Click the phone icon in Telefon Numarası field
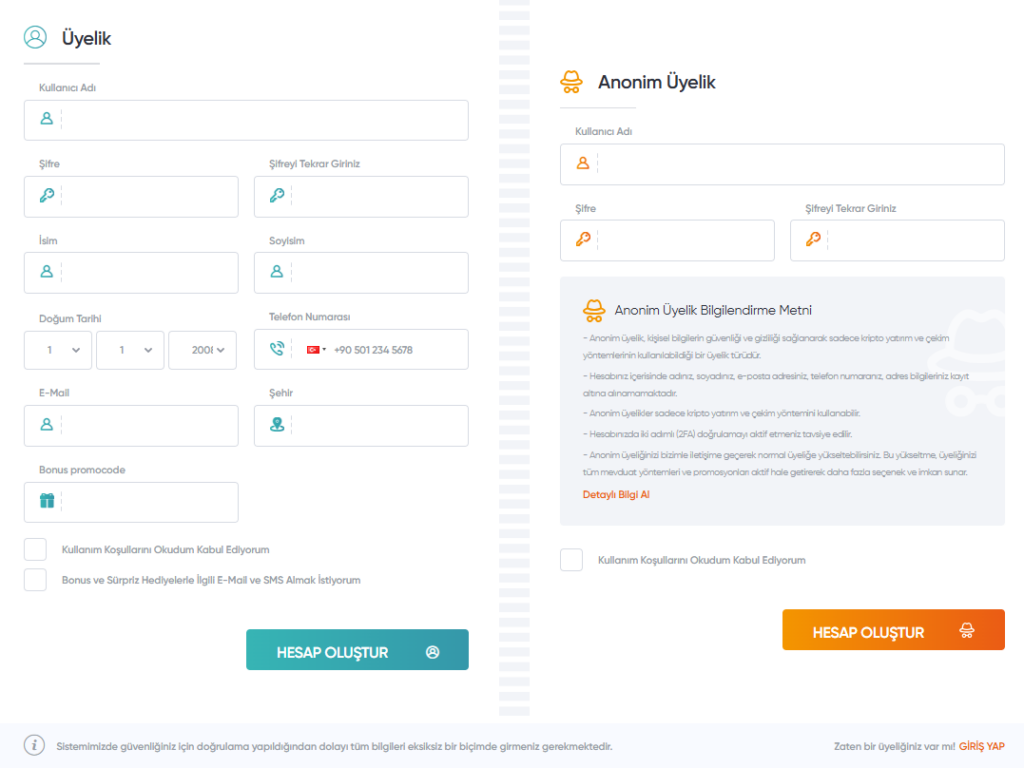 pyautogui.click(x=277, y=349)
